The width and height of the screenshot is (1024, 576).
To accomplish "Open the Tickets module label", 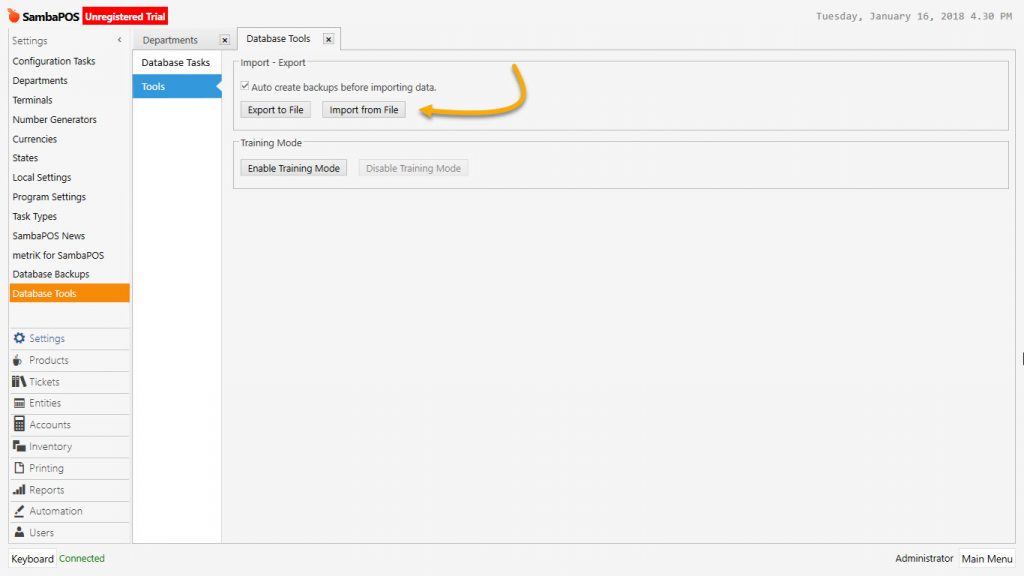I will [44, 382].
